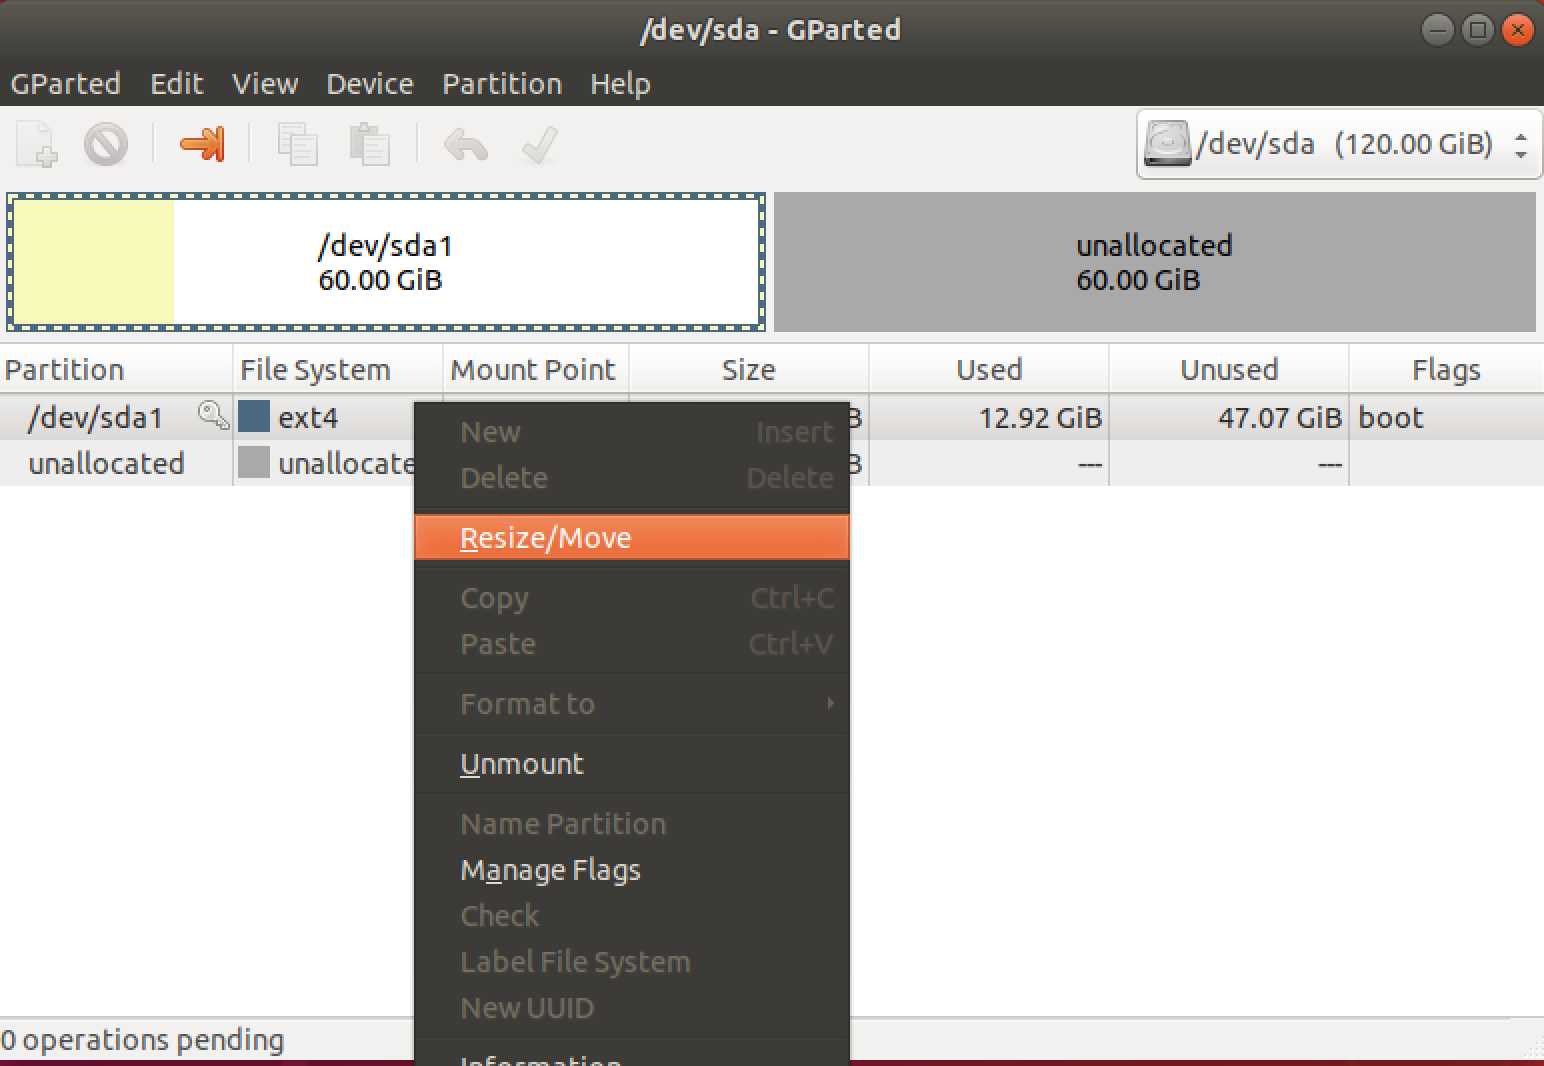Open the Help menu
Image resolution: width=1544 pixels, height=1066 pixels.
(620, 83)
